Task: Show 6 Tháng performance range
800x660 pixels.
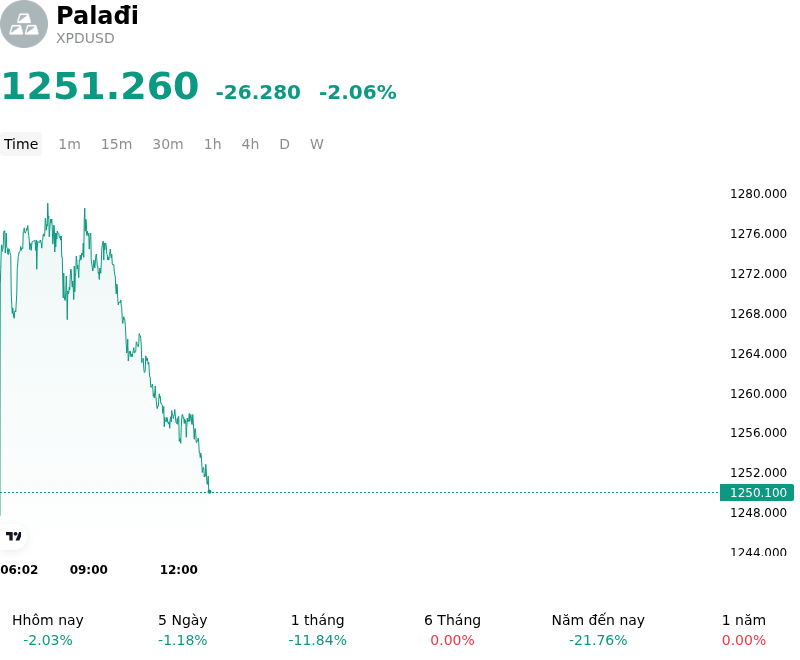Action: (453, 630)
